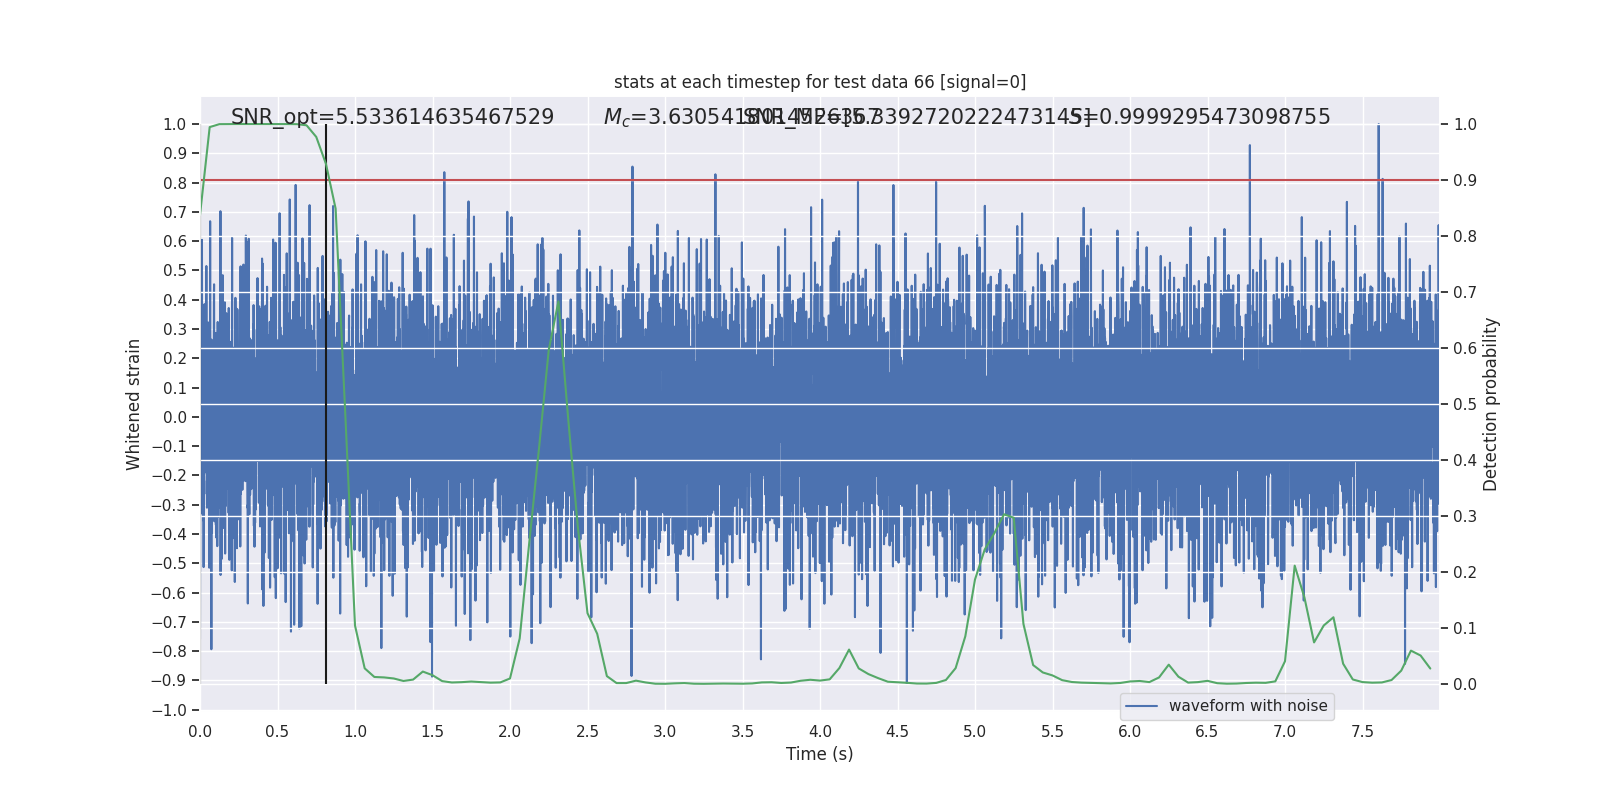Click the x-axis tick label '6.0'

point(1130,732)
